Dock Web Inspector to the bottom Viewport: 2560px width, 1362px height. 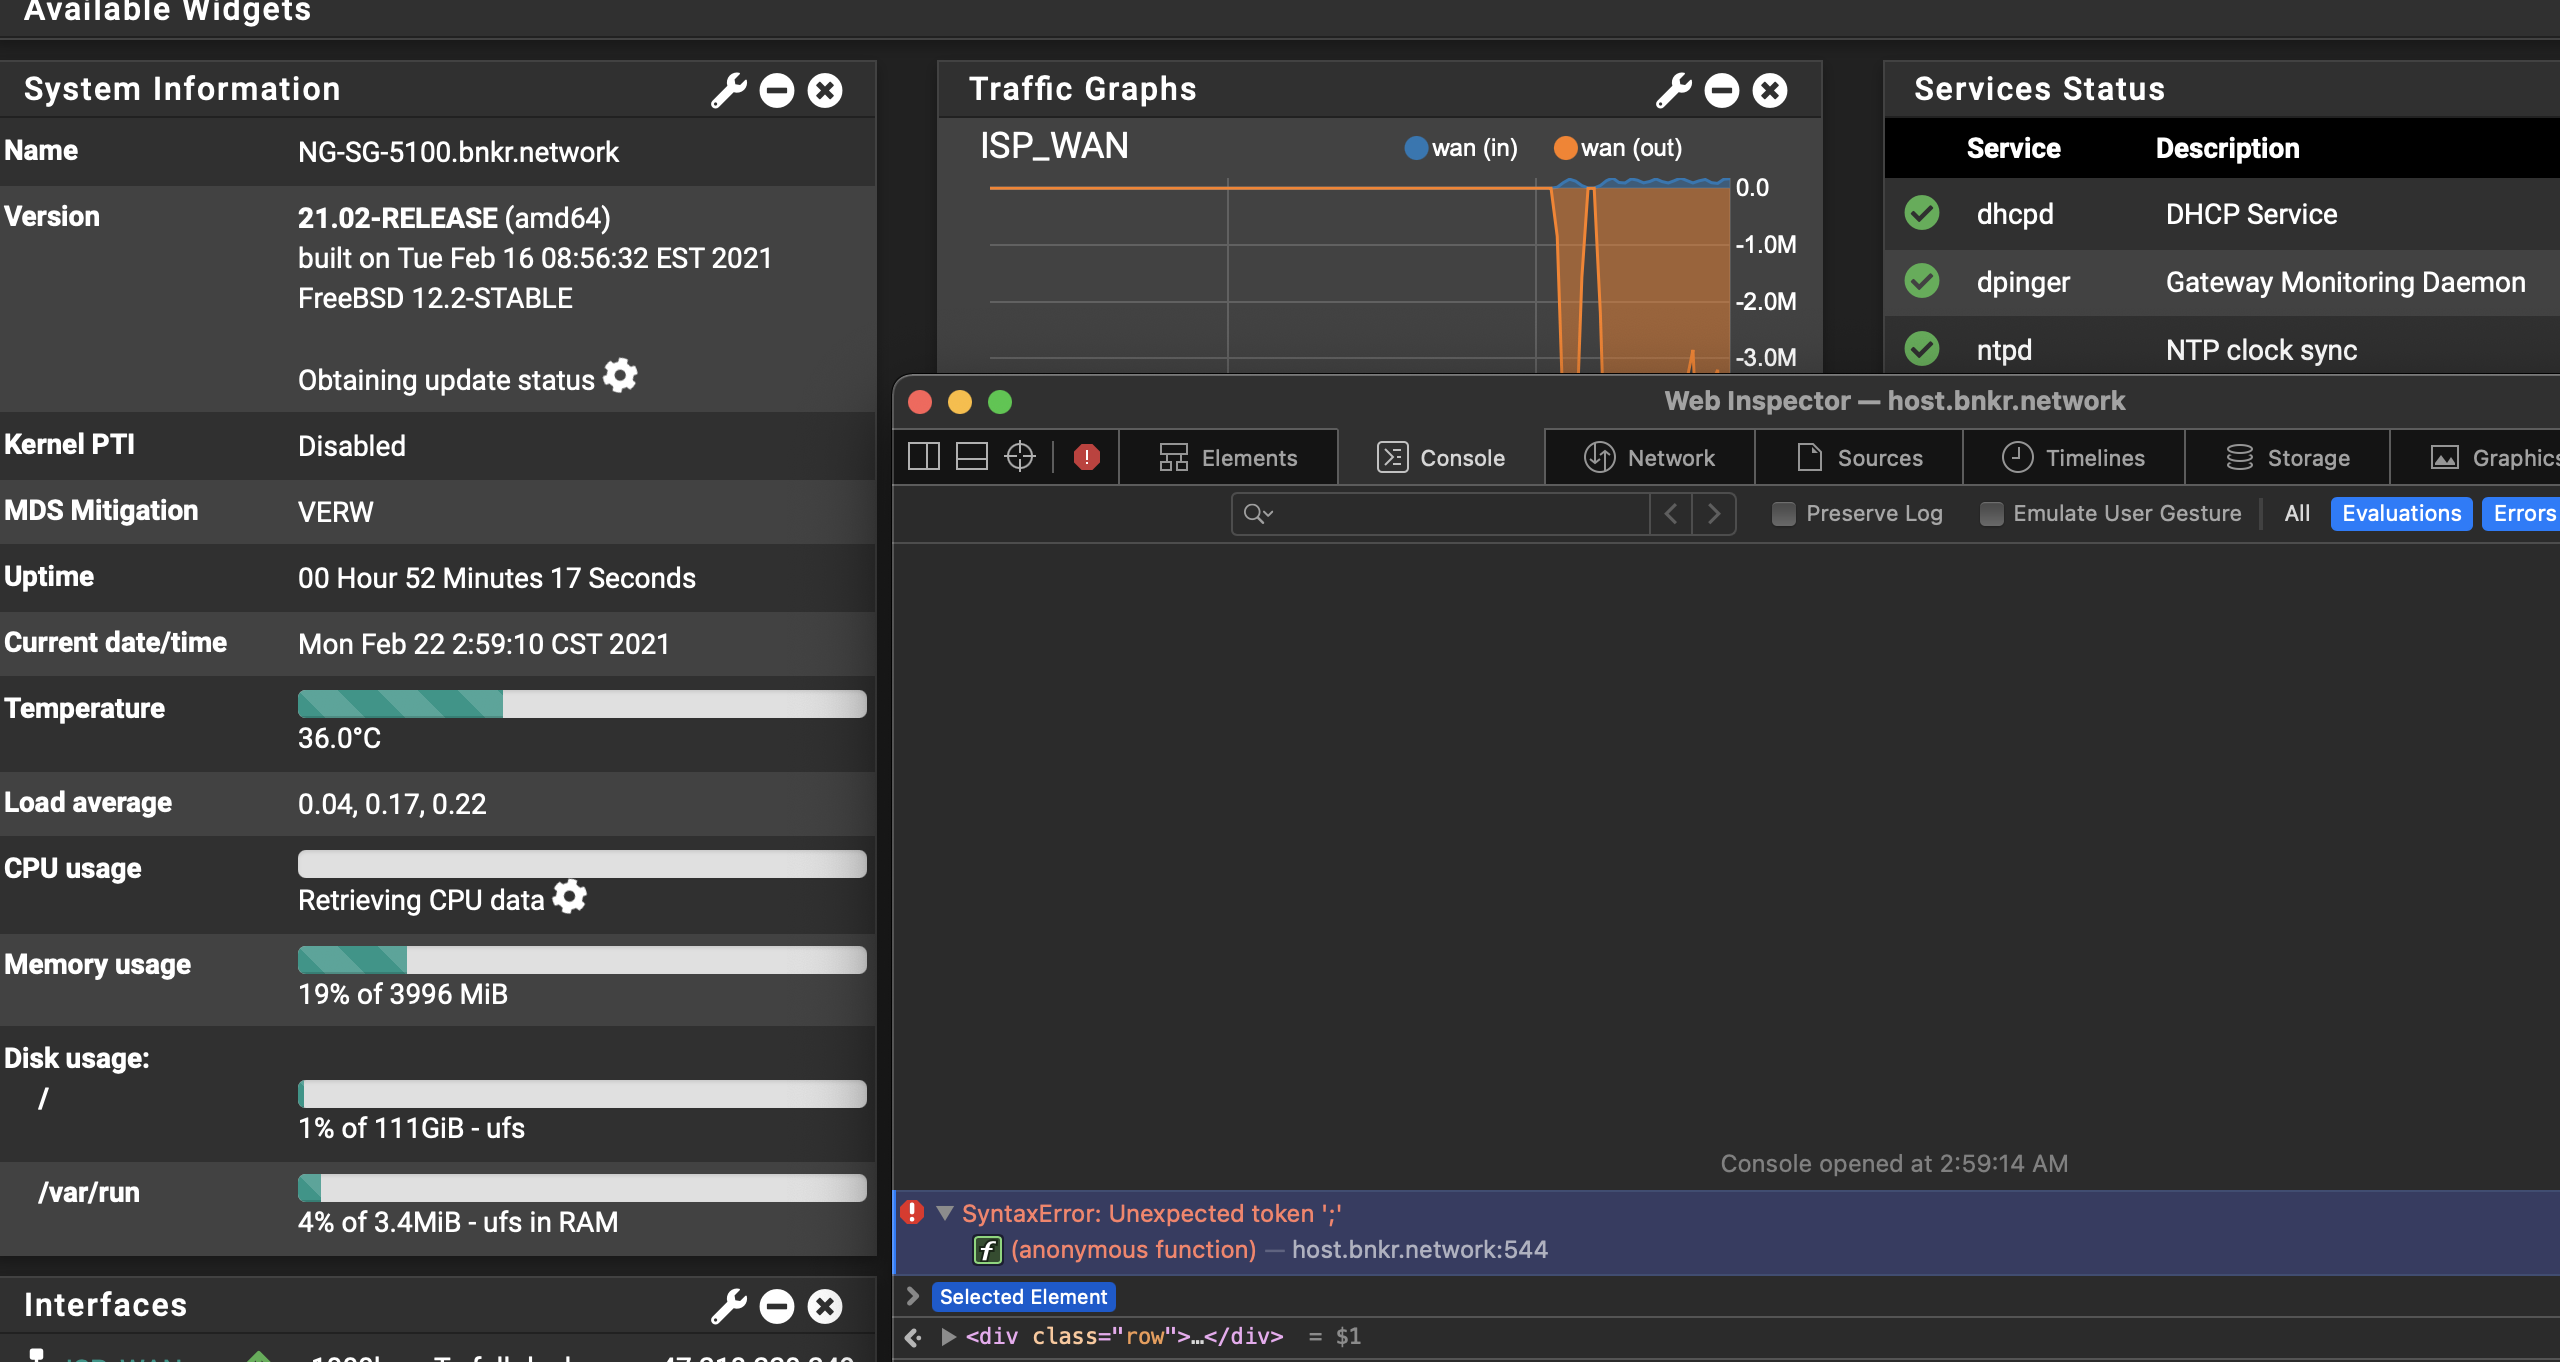click(x=972, y=457)
